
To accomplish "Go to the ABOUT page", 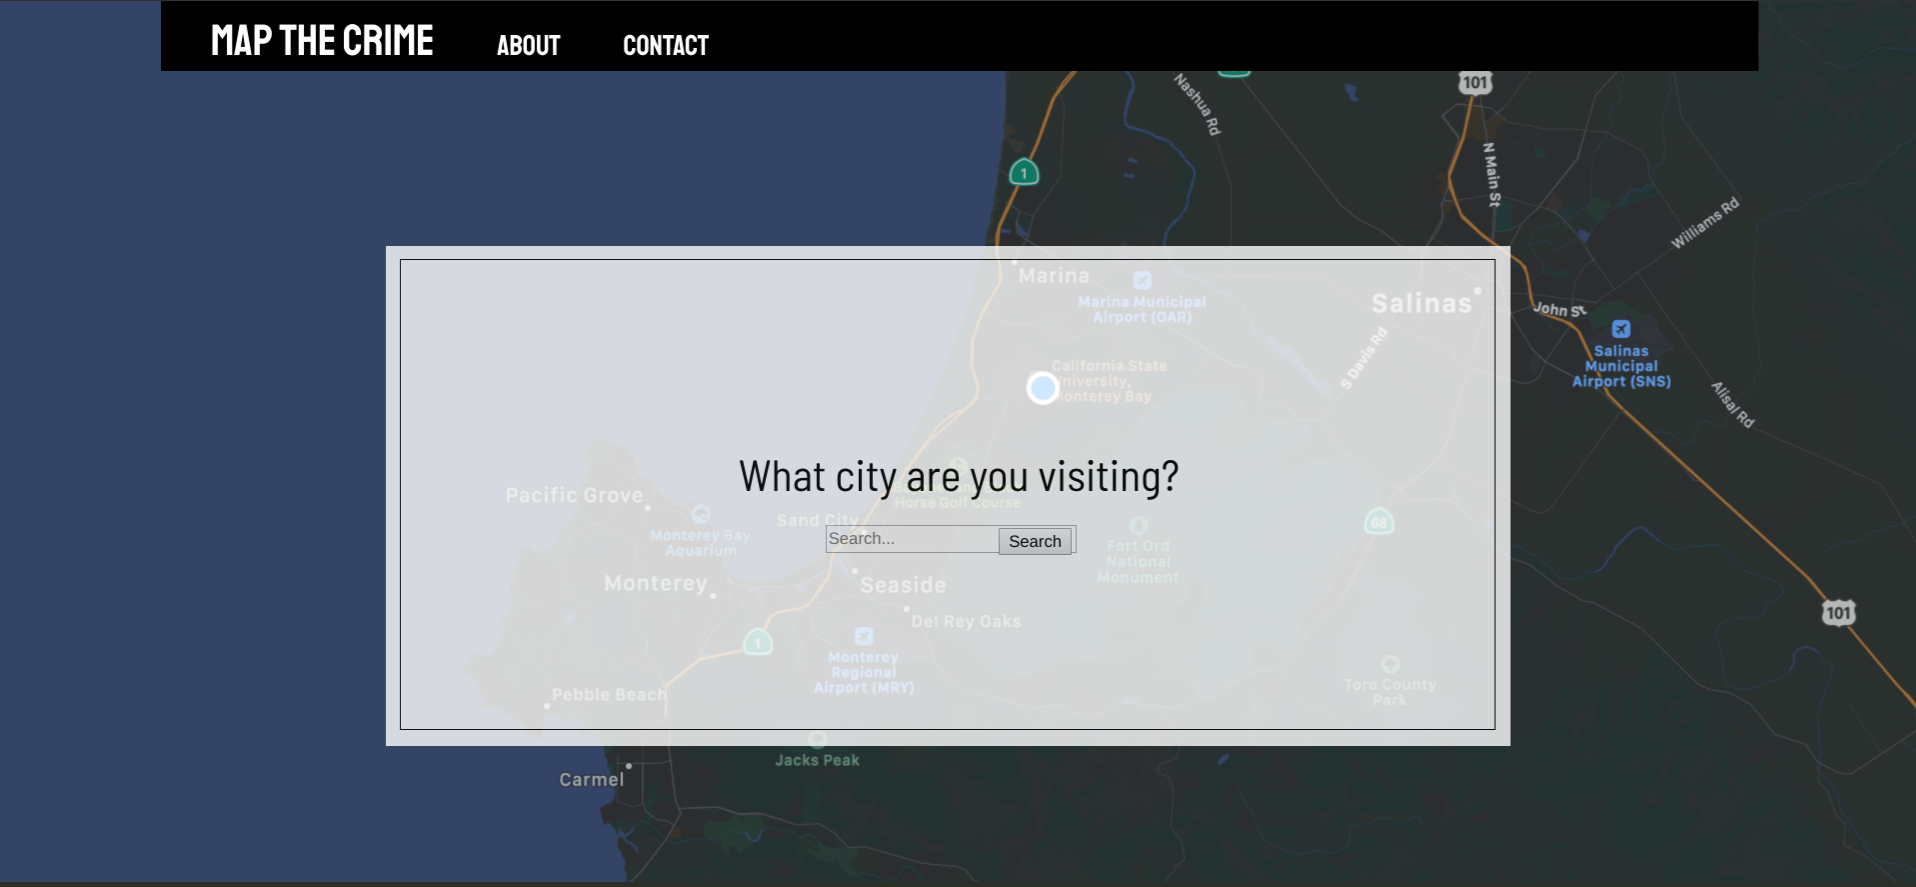I will point(528,45).
